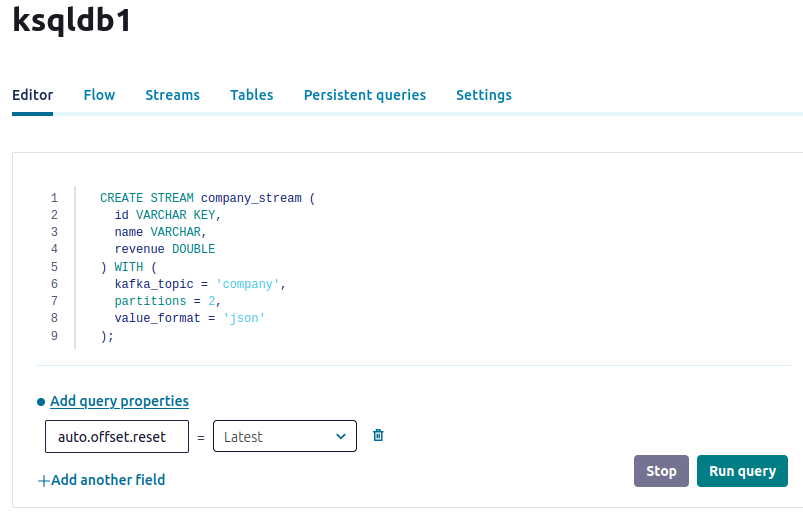Switch to the Editor tab
Screen dimensions: 803x516
[32, 95]
